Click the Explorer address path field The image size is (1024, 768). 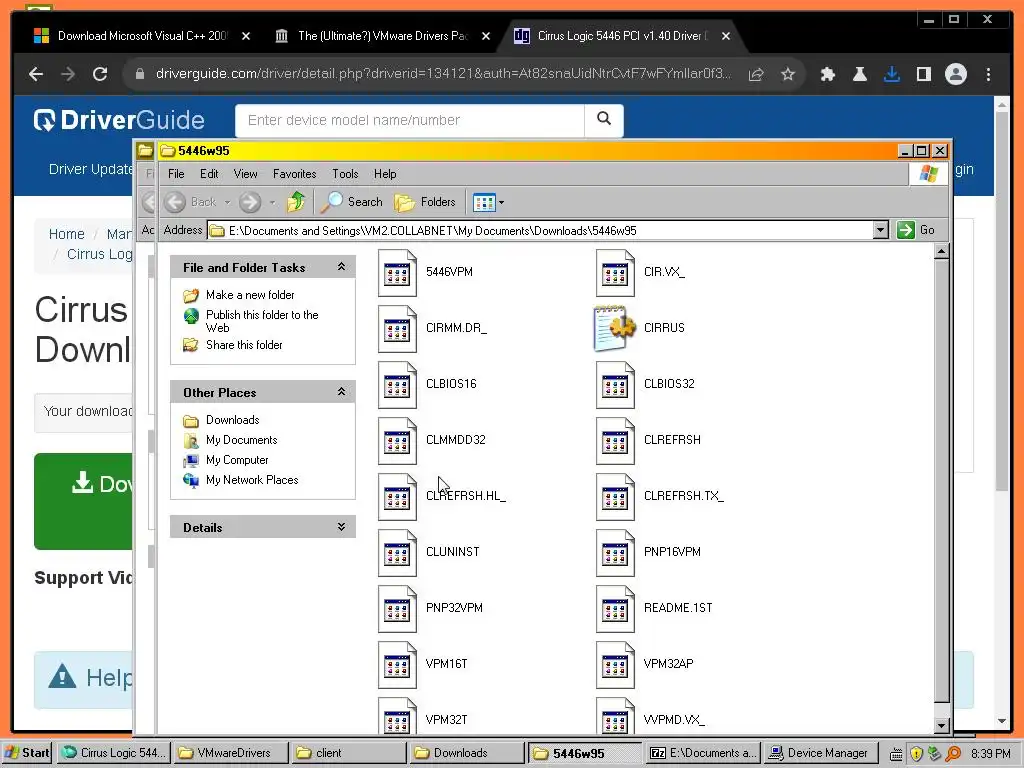pyautogui.click(x=541, y=230)
